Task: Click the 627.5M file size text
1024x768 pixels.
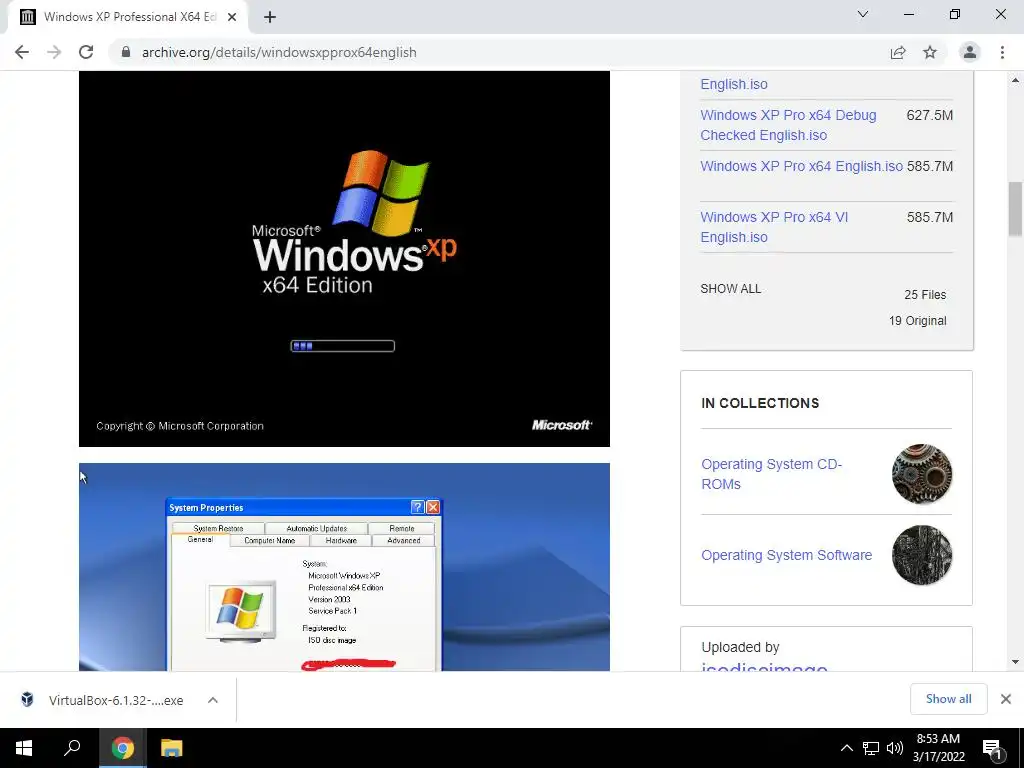Action: [x=929, y=115]
